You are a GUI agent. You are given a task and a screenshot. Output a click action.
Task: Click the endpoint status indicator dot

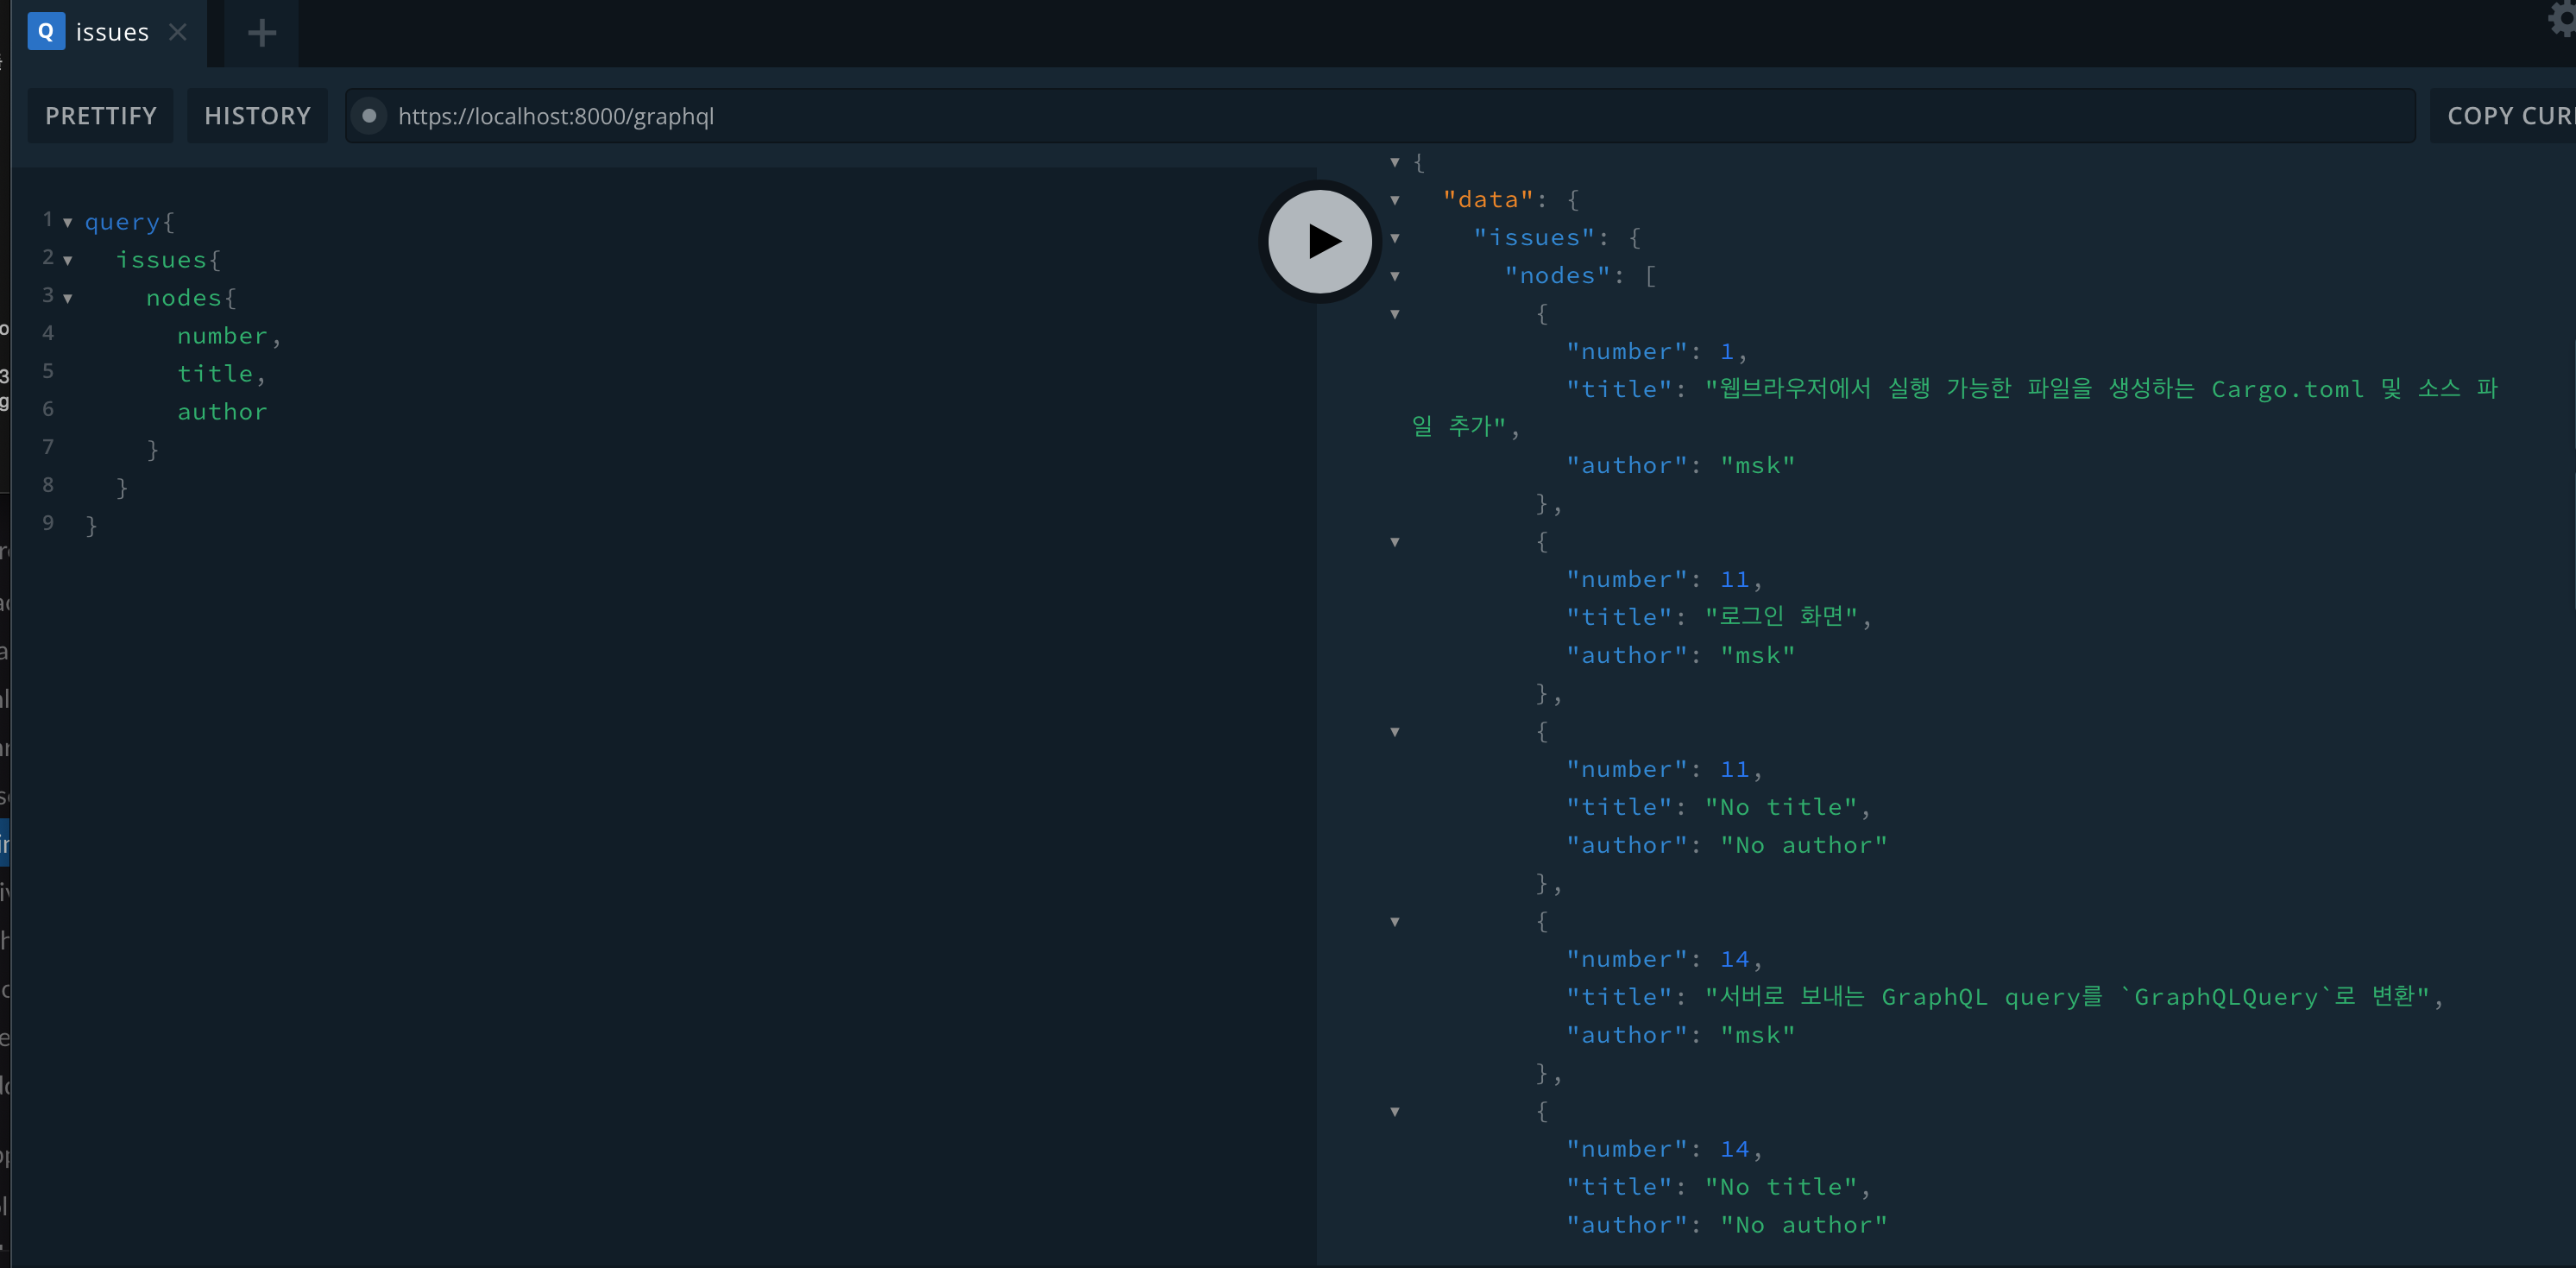[x=369, y=116]
